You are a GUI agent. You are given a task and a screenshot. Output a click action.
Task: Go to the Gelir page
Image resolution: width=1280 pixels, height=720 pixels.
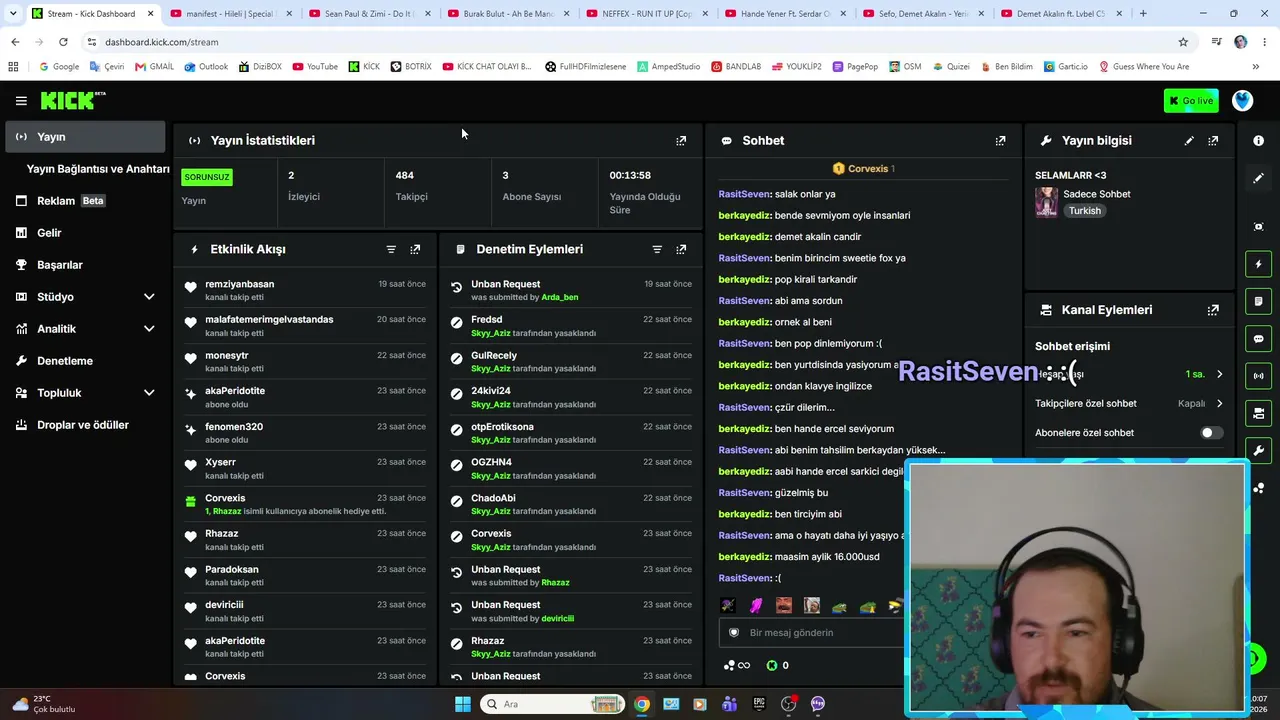click(x=85, y=233)
